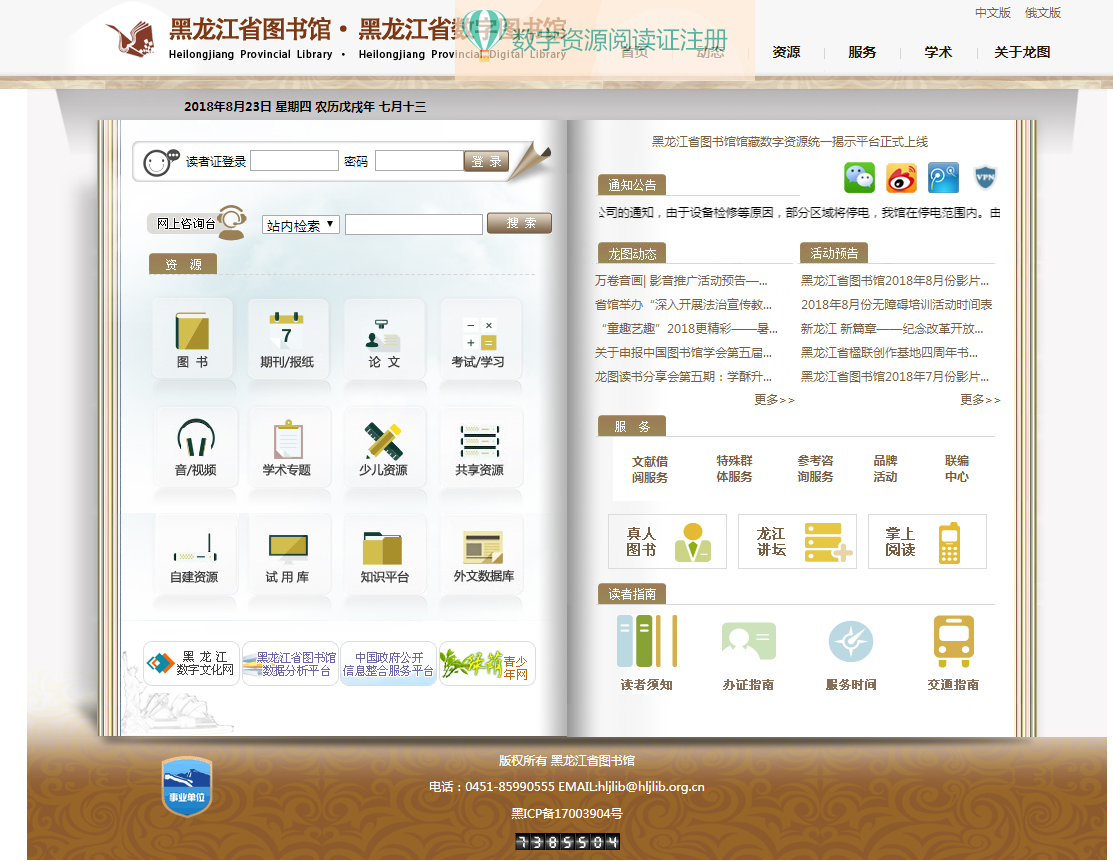Open the 学术 top navigation menu
The image size is (1113, 861).
(x=938, y=52)
